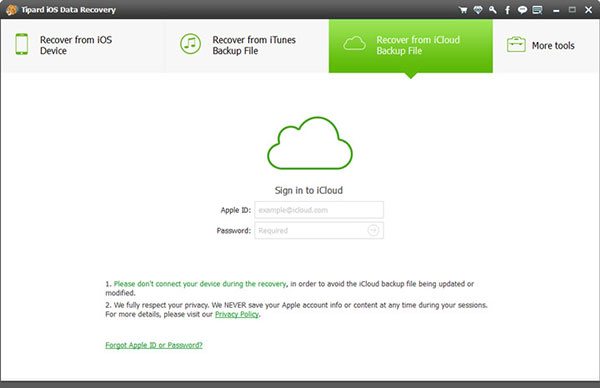Click the speech bubble feedback icon
Image resolution: width=600 pixels, height=388 pixels.
[522, 10]
